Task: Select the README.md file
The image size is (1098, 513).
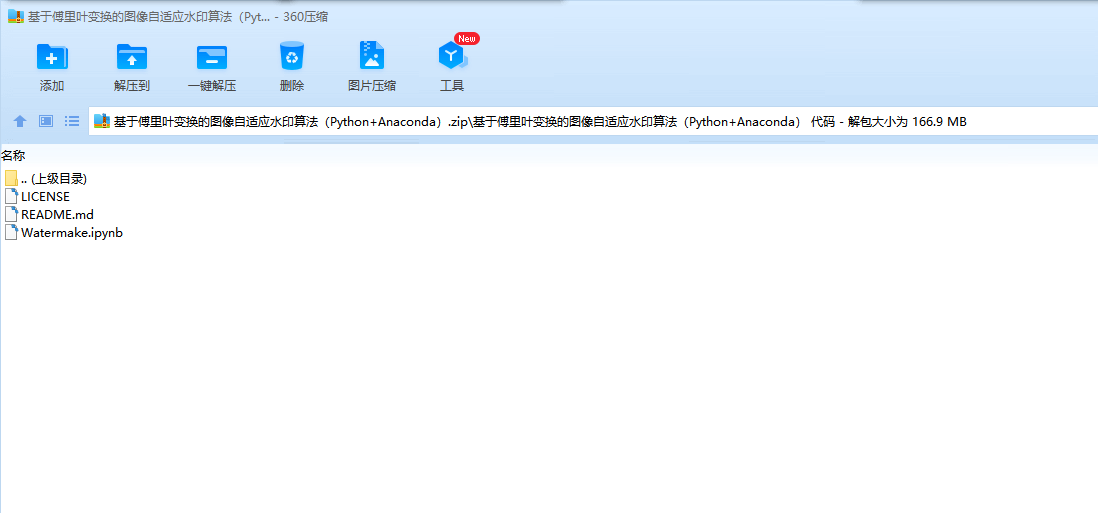Action: 49,215
